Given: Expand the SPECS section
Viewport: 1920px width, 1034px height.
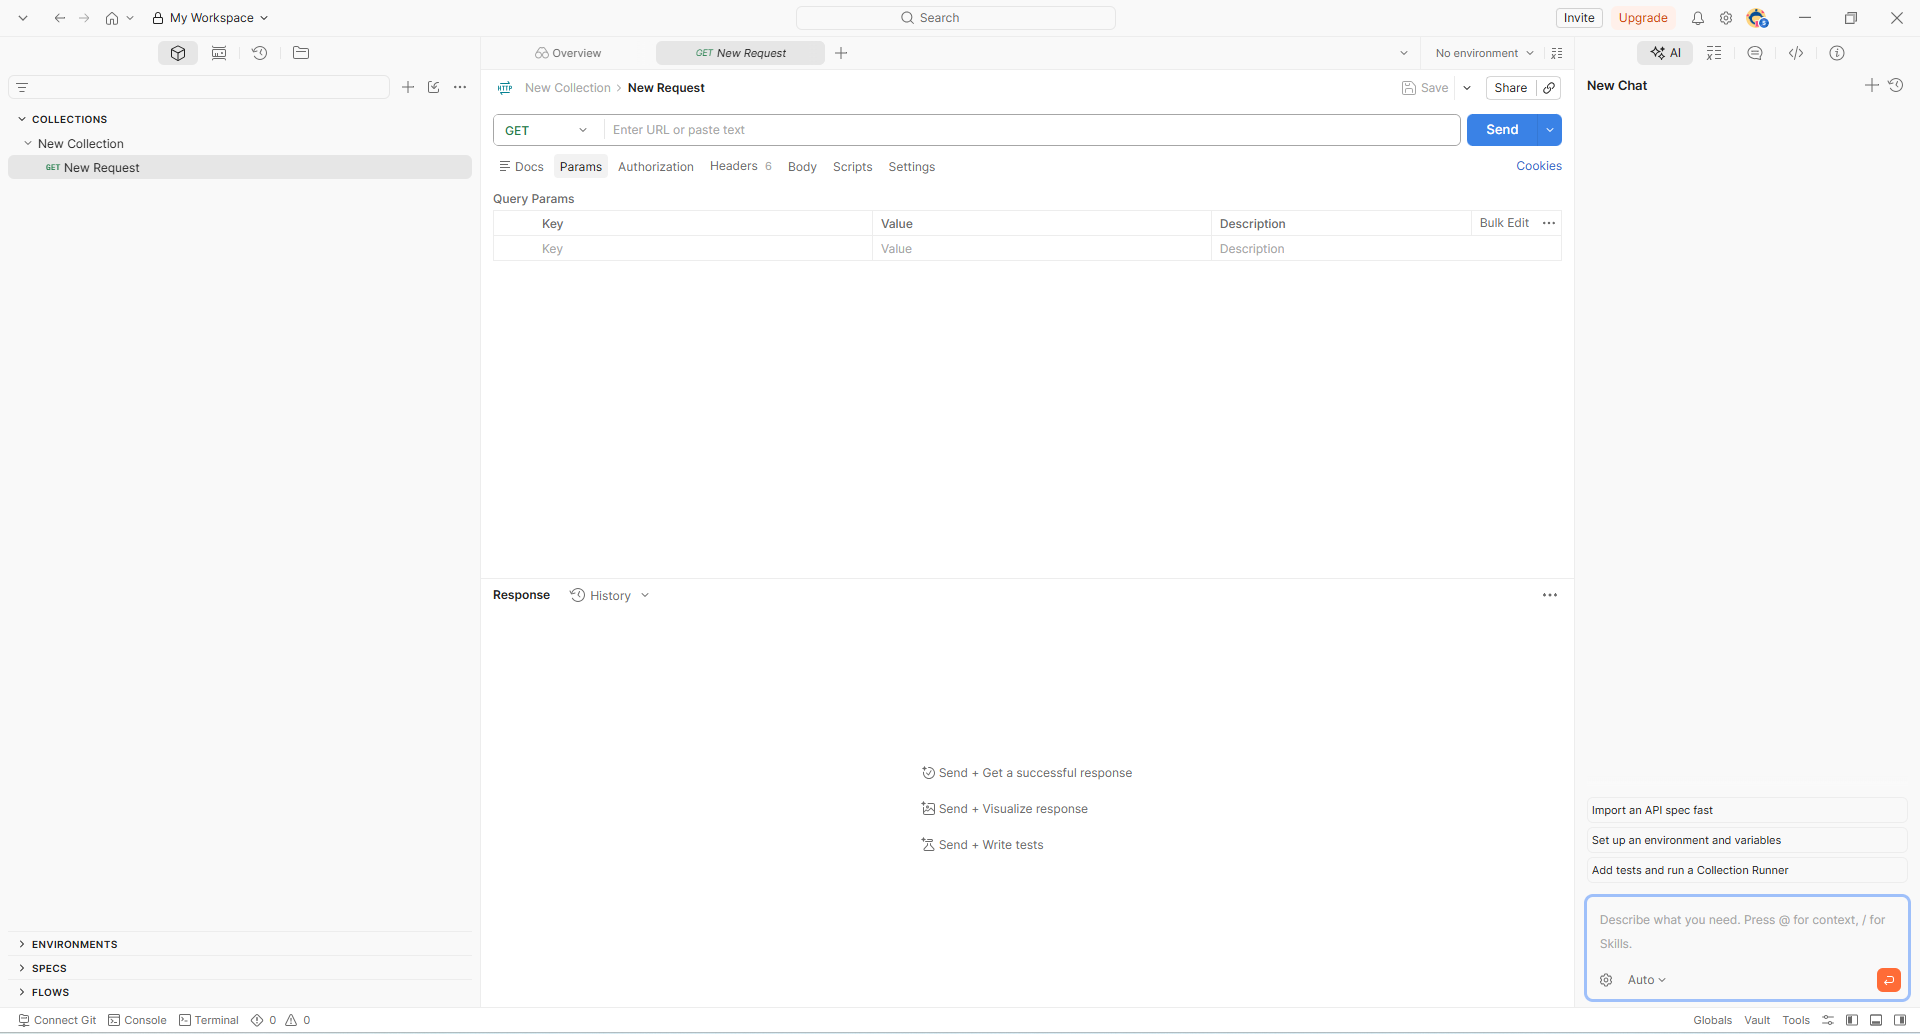Looking at the screenshot, I should pos(22,968).
